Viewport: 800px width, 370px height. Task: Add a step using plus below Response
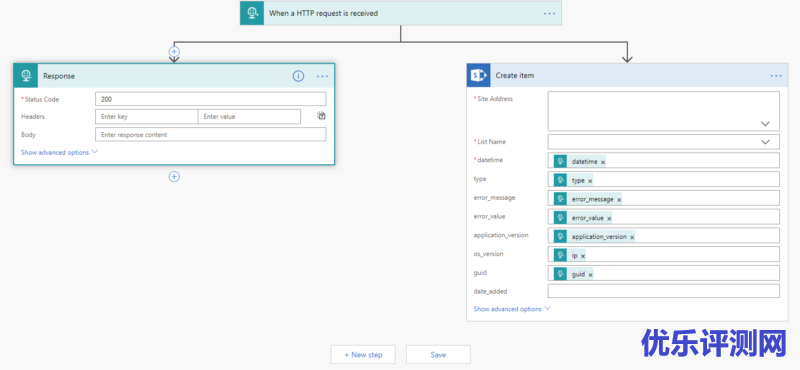click(x=174, y=177)
